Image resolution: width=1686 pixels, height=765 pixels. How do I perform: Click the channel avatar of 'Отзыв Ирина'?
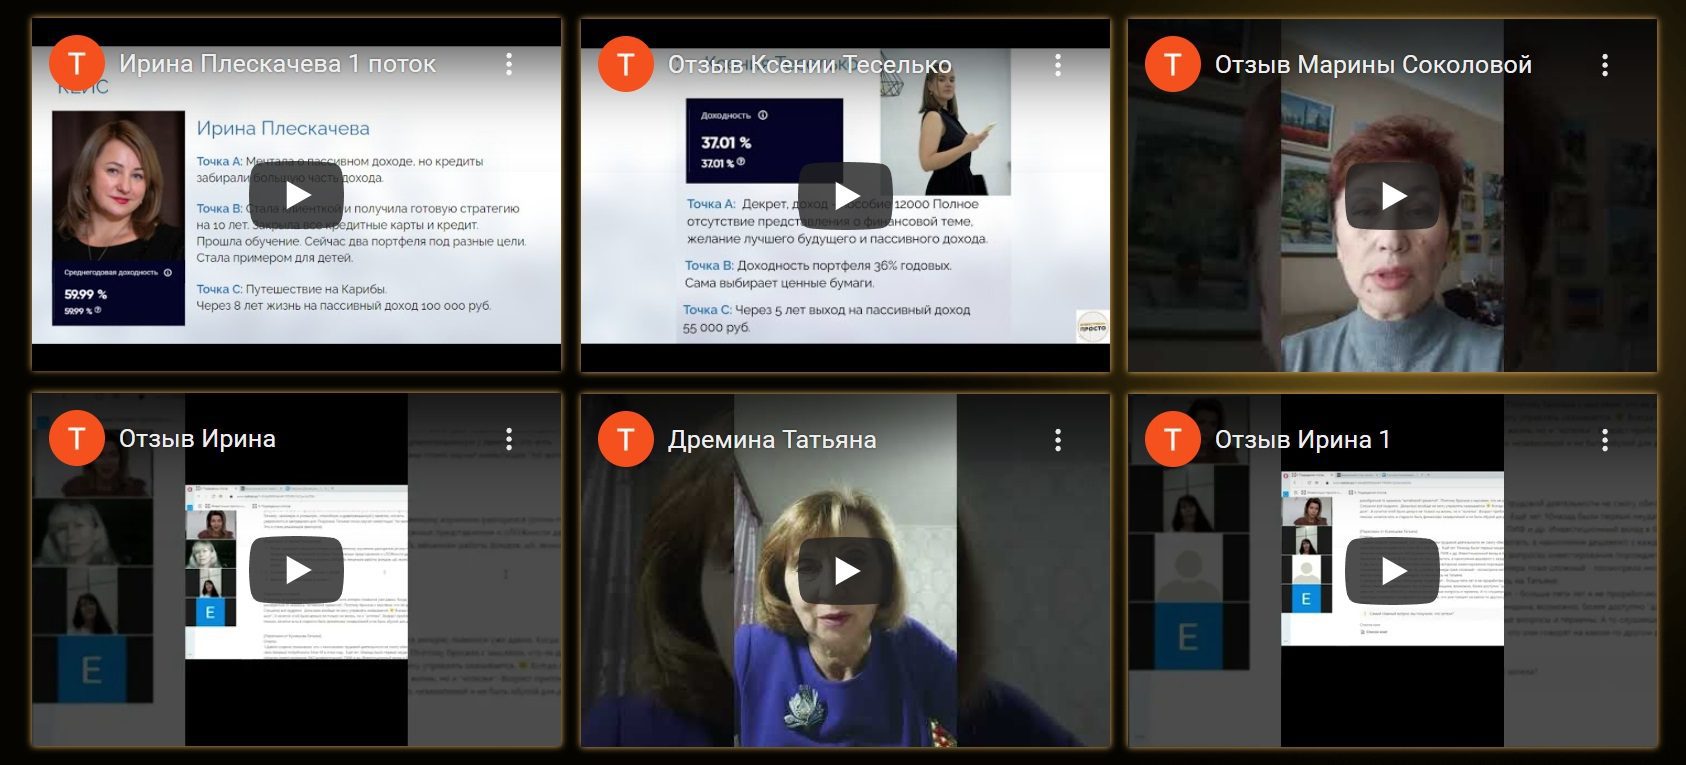coord(77,438)
